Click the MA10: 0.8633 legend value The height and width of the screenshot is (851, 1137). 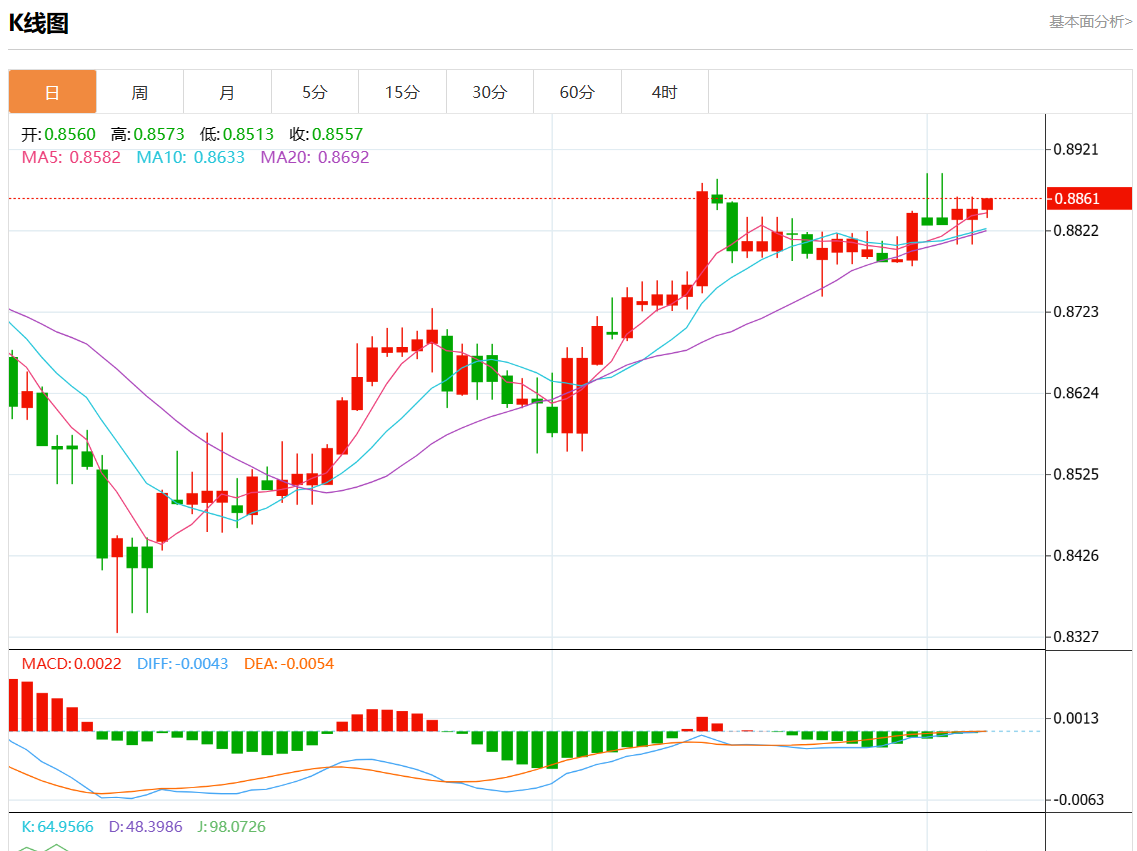tap(191, 157)
